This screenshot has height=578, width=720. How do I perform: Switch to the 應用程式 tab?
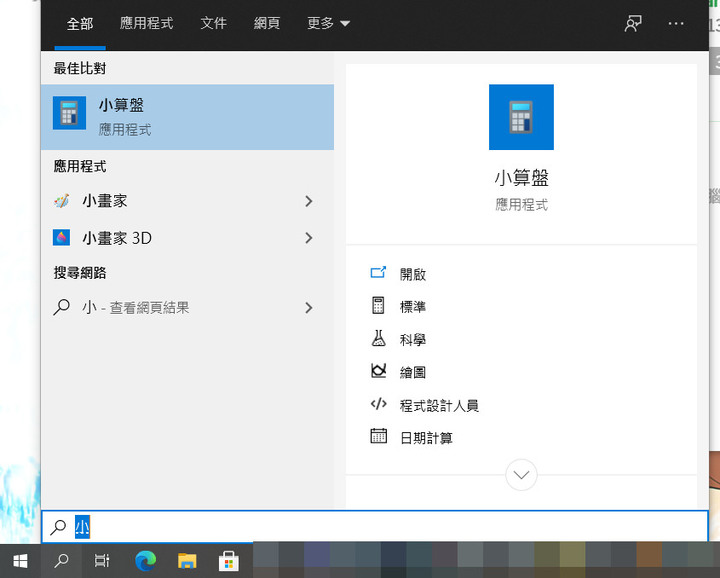click(146, 23)
